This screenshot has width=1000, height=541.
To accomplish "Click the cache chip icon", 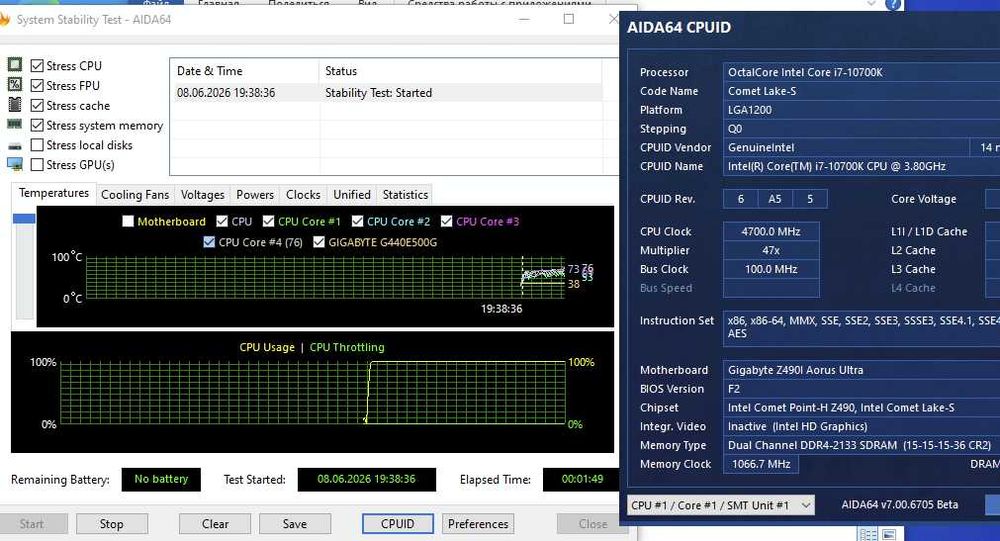I will [14, 105].
